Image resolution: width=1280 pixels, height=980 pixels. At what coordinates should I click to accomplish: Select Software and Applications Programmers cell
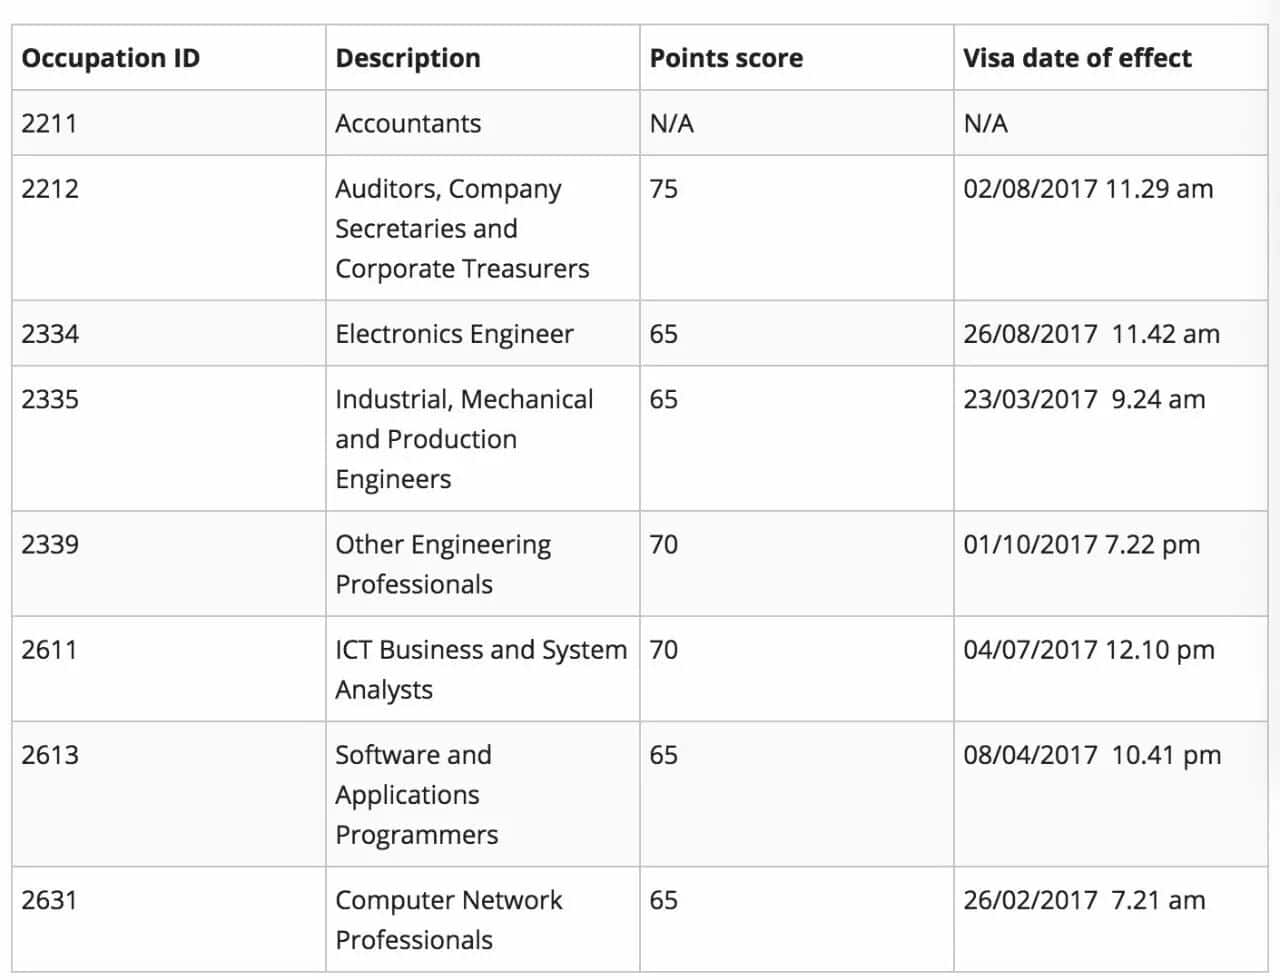tap(483, 794)
